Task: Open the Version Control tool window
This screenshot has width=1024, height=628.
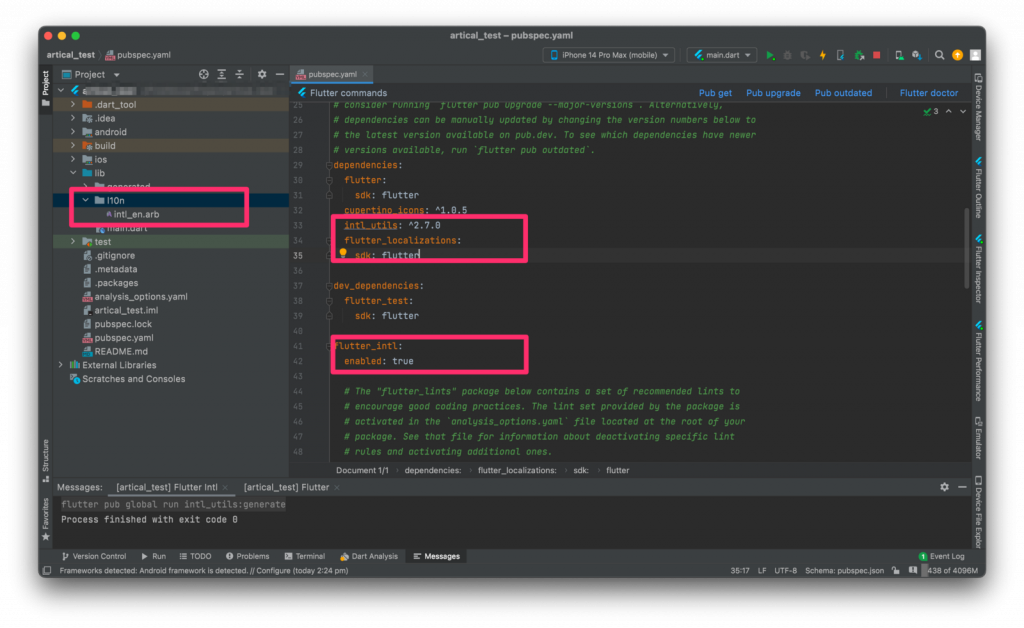Action: coord(93,556)
